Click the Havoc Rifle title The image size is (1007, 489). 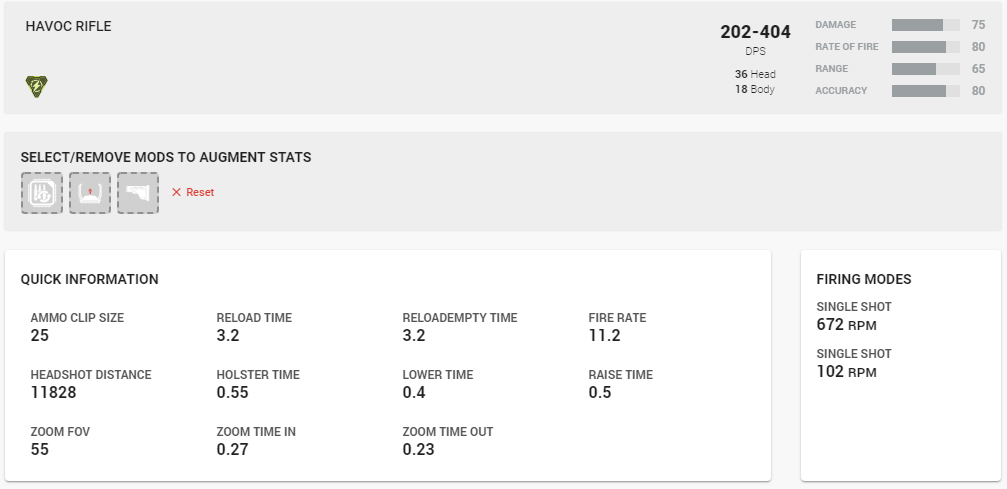(x=69, y=26)
